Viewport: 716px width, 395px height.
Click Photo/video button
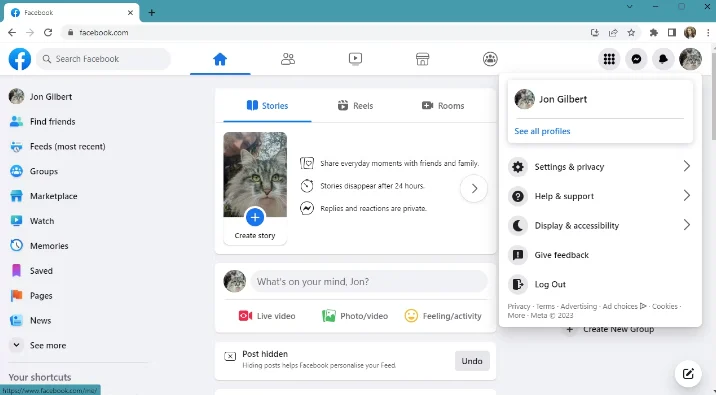355,316
